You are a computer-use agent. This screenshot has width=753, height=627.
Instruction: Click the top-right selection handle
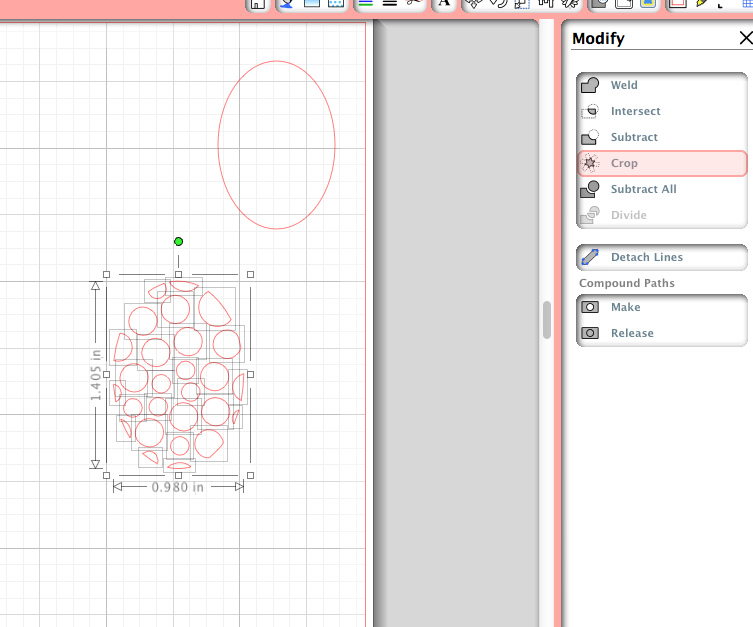(x=251, y=275)
